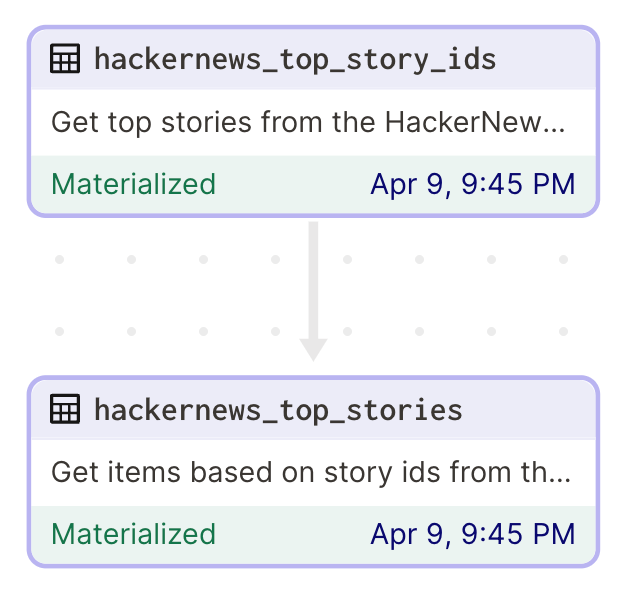626x600 pixels.
Task: Click Materialized status on hackernews_top_stories node
Action: (x=133, y=534)
